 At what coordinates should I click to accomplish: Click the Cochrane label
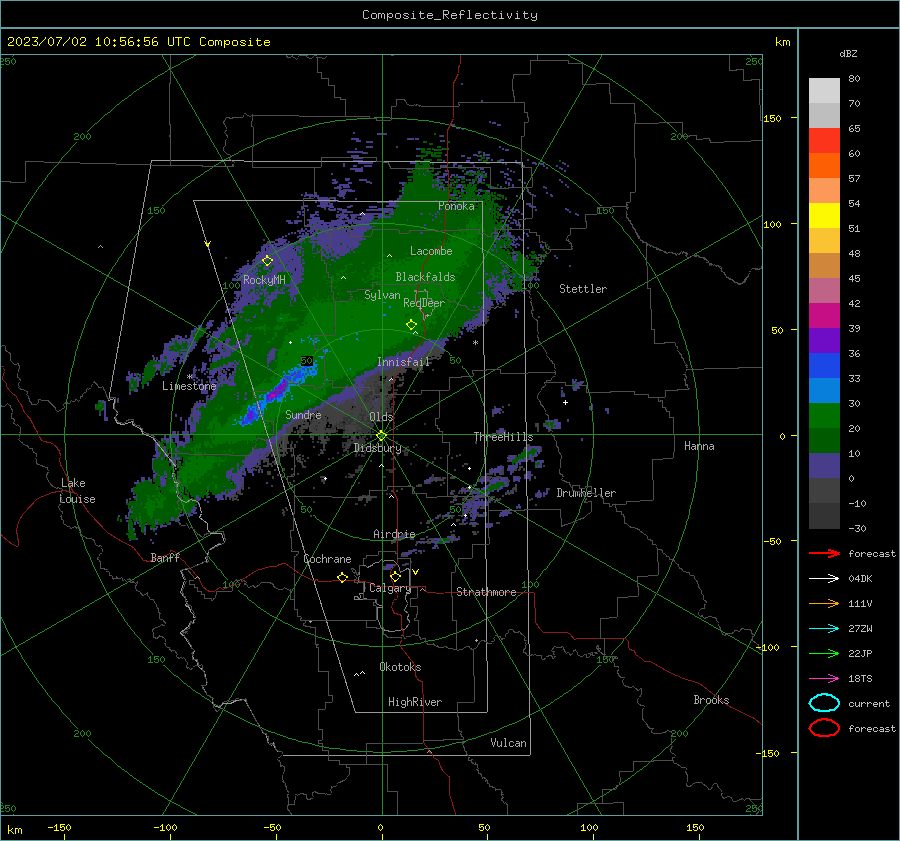[x=327, y=559]
